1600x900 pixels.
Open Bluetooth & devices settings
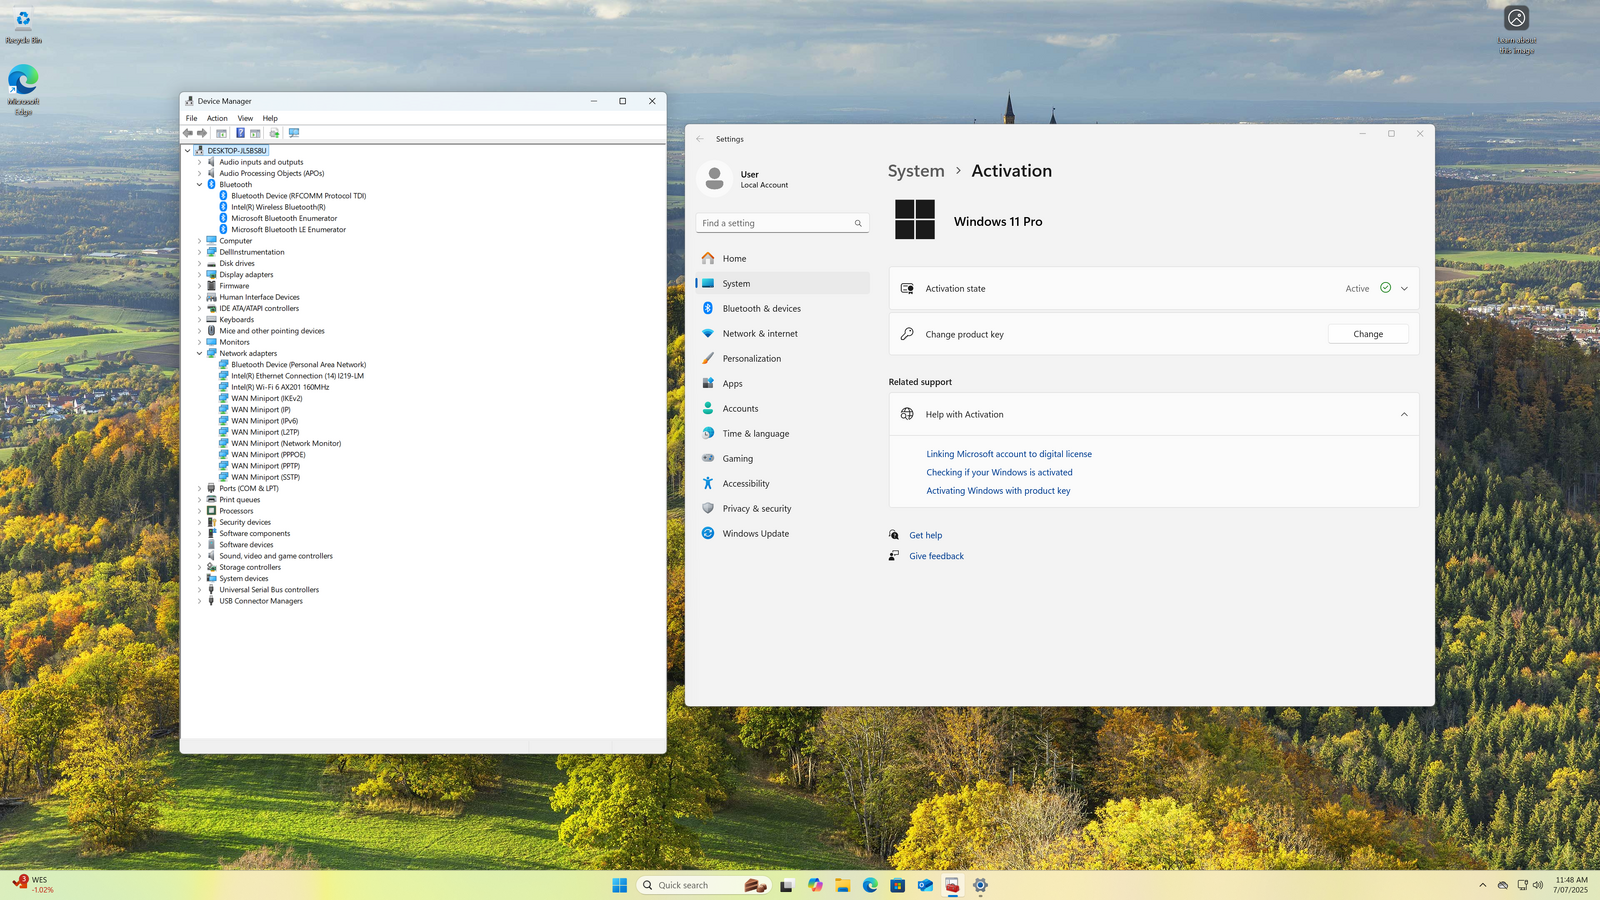(761, 309)
